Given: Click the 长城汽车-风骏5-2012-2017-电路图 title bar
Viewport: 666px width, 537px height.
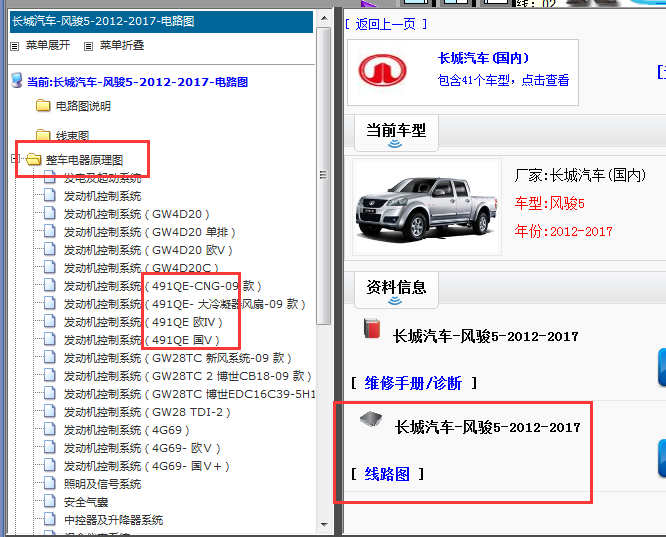Looking at the screenshot, I should click(x=161, y=22).
